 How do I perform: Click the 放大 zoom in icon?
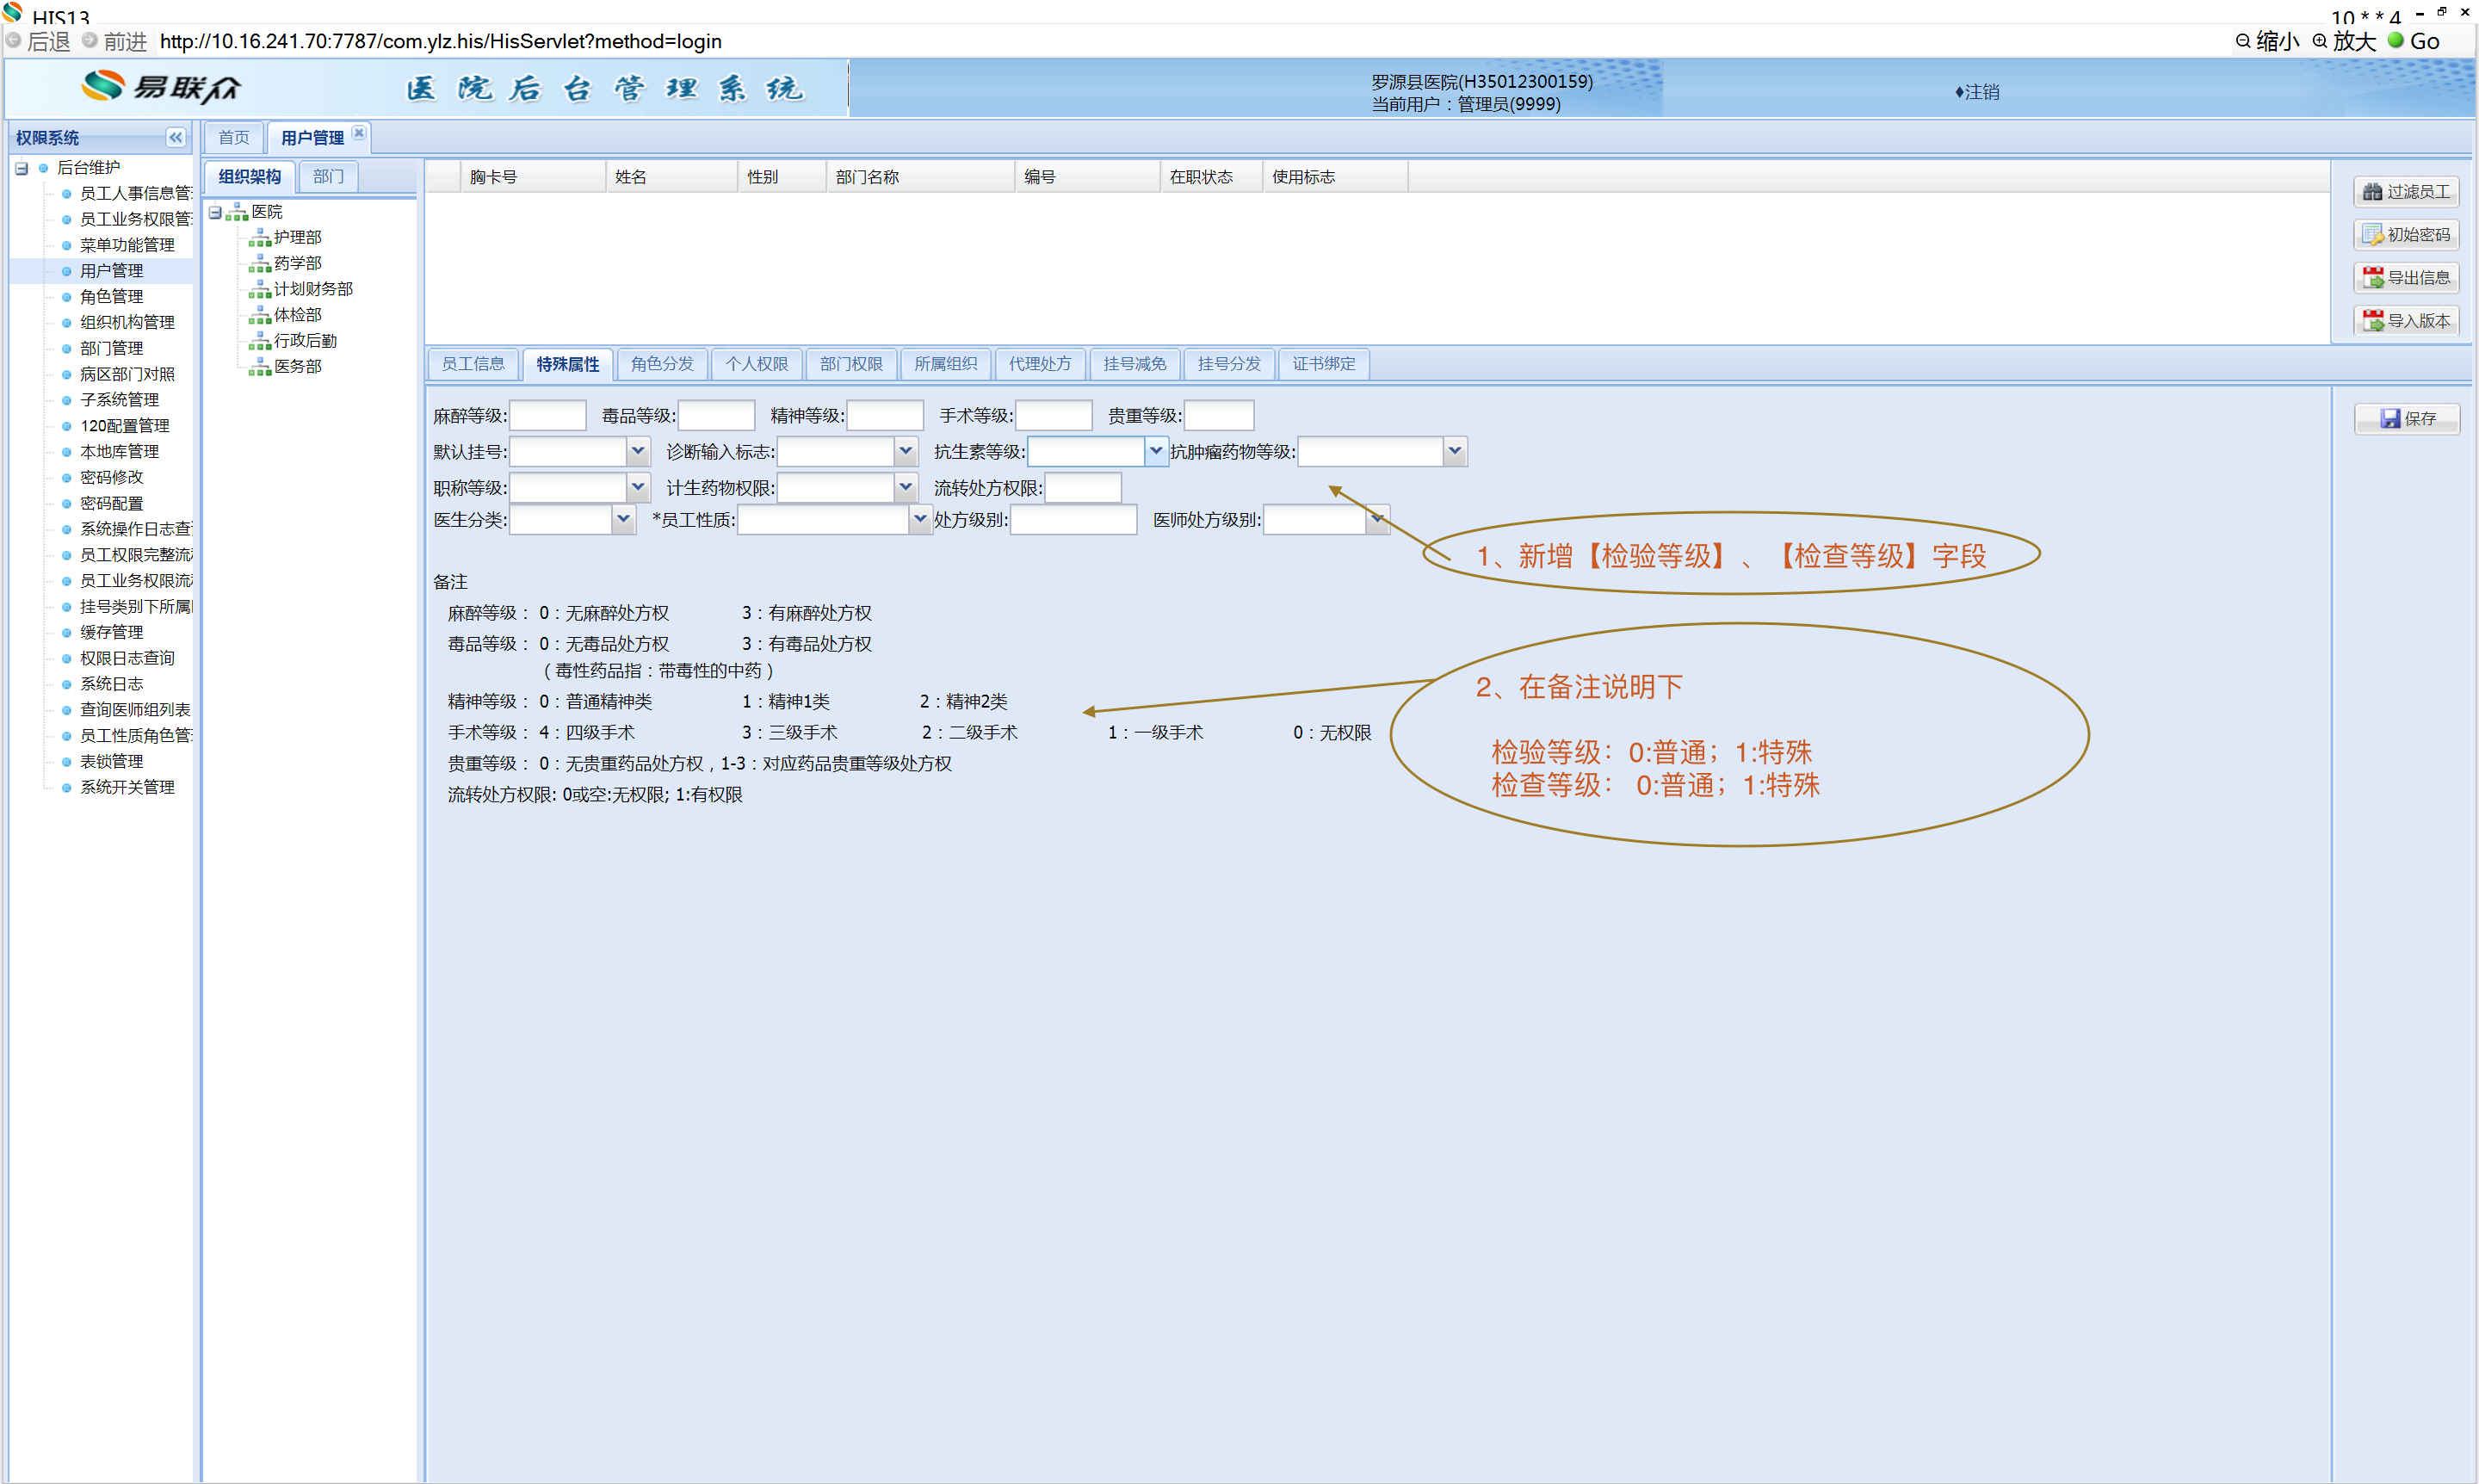2320,41
